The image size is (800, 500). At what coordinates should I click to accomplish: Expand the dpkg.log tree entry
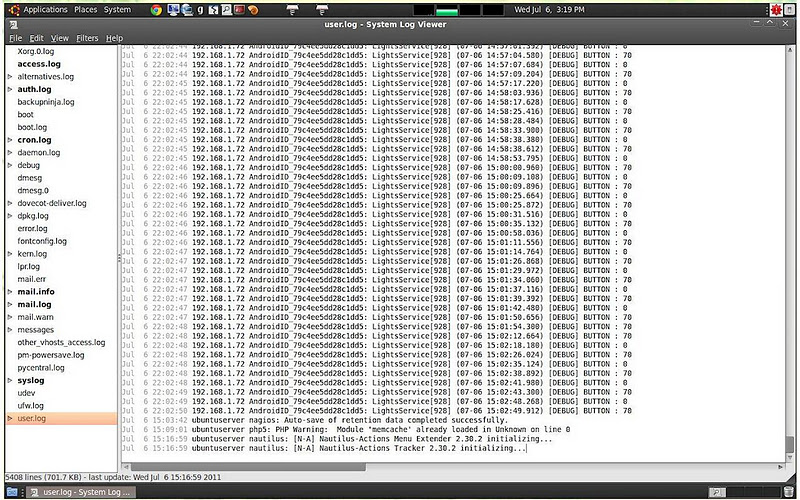10,216
